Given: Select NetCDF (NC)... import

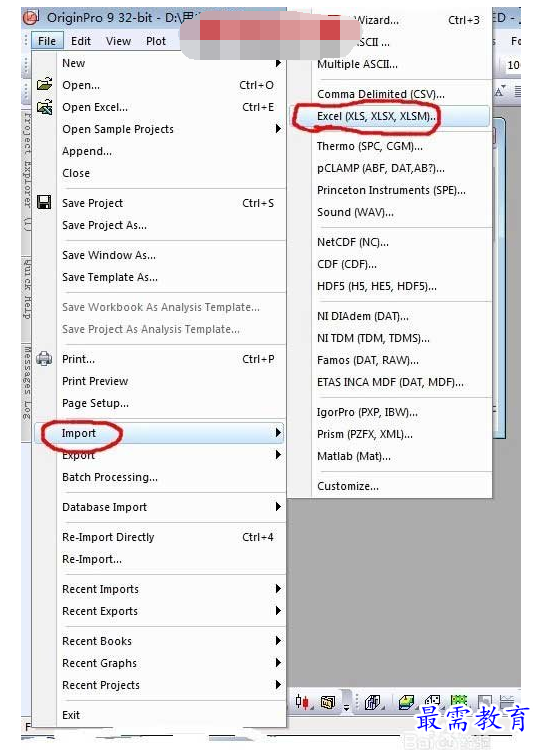Looking at the screenshot, I should pos(391,243).
